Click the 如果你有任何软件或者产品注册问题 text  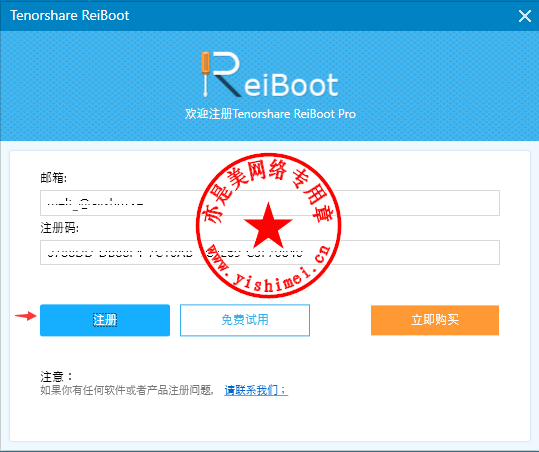pyautogui.click(x=127, y=390)
